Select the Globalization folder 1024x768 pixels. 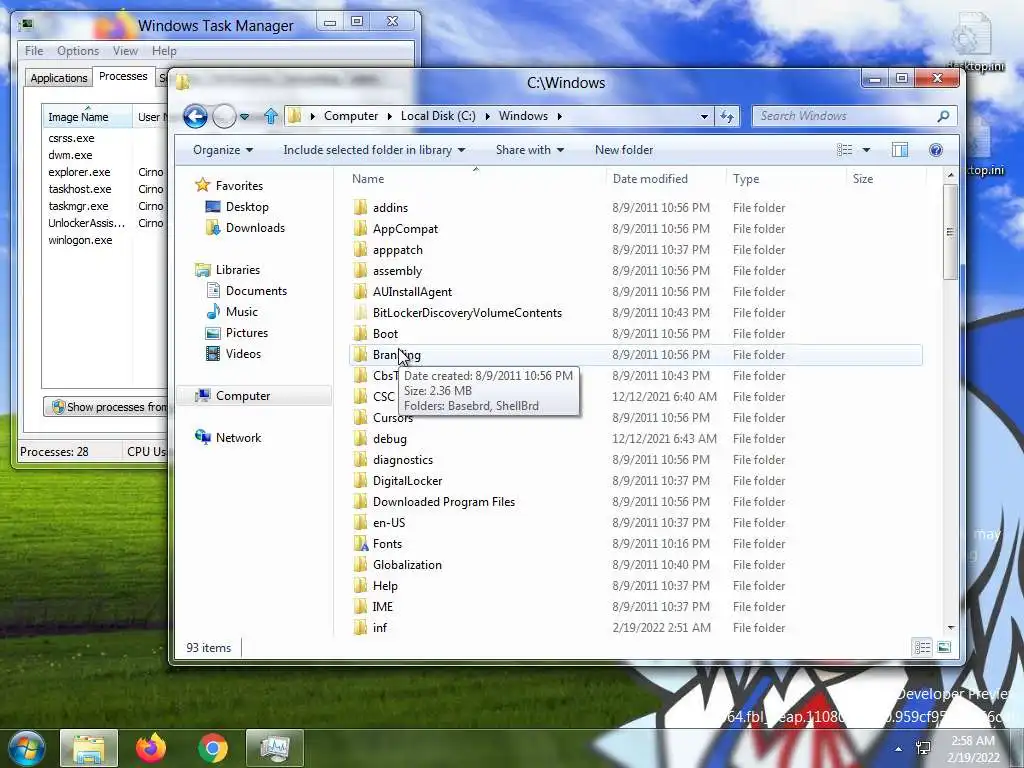(407, 565)
